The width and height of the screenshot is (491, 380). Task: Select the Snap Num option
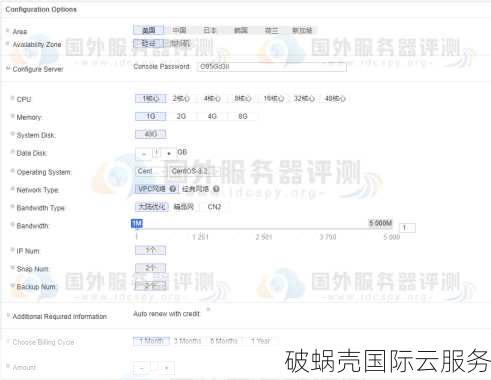(151, 268)
